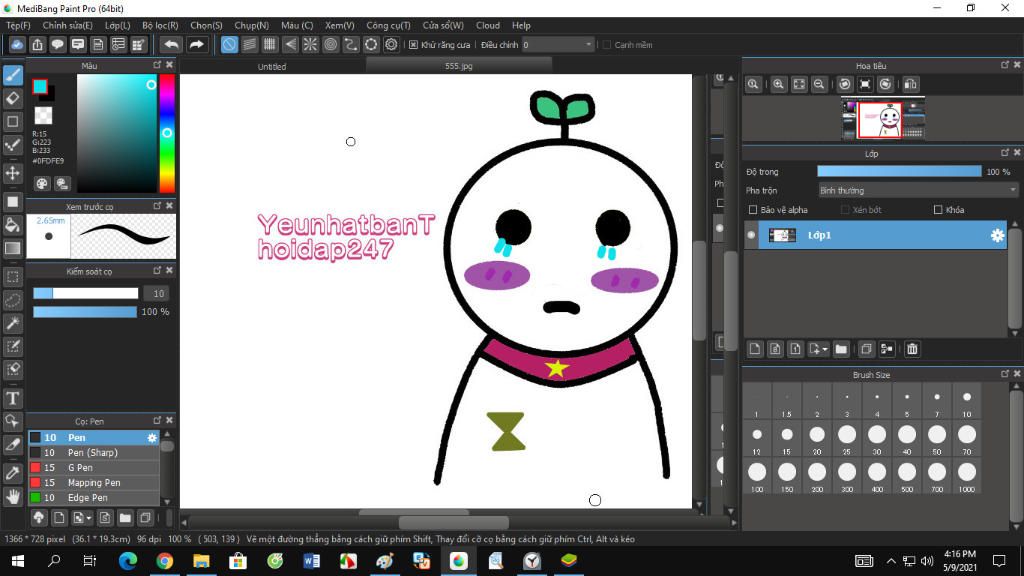Viewport: 1024px width, 576px height.
Task: Open Microsoft Word from taskbar
Action: coord(312,560)
